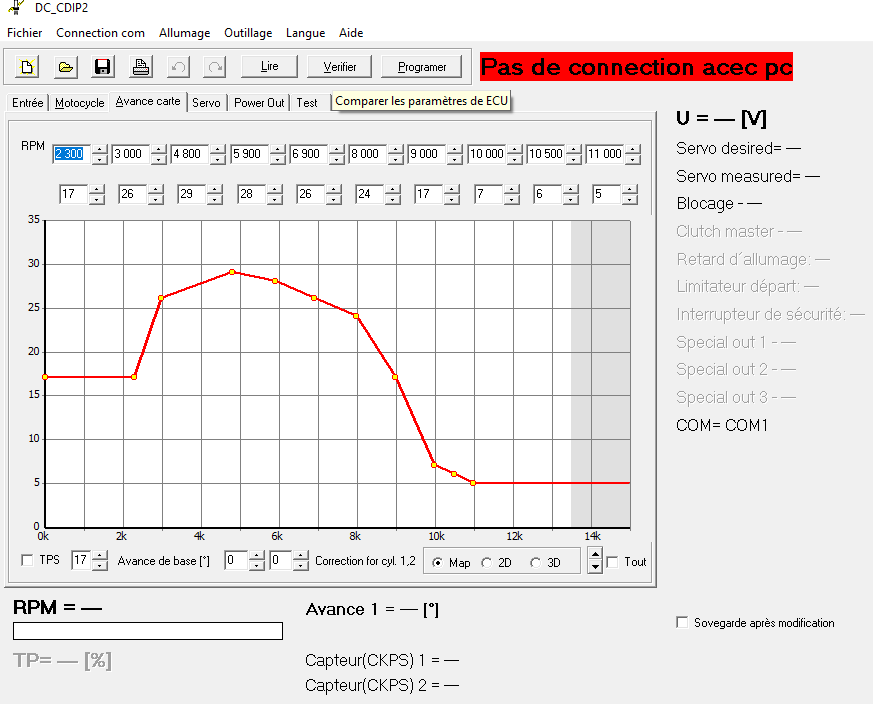Click the Verifier button
The image size is (873, 704).
click(x=340, y=67)
